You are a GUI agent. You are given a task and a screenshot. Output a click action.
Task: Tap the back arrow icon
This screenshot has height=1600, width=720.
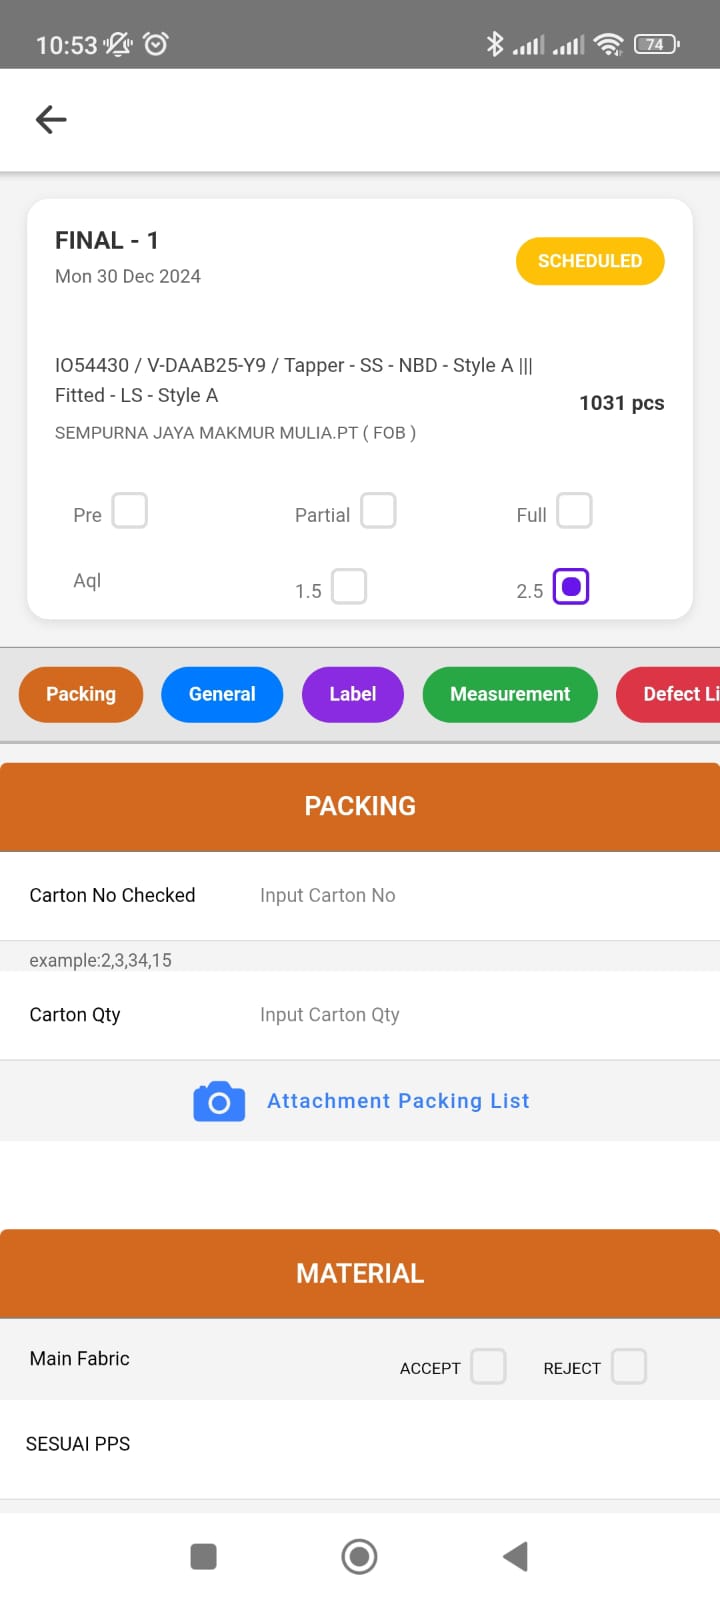click(51, 120)
